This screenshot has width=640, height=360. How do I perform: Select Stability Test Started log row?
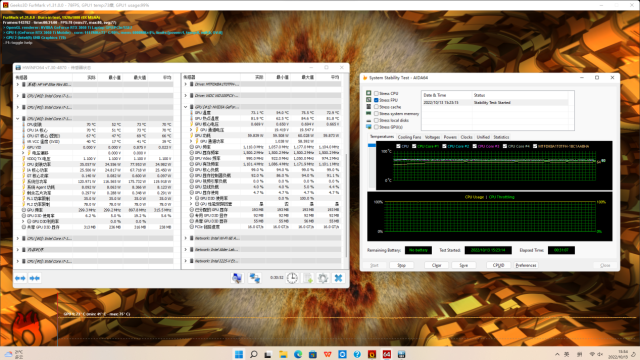[495, 102]
